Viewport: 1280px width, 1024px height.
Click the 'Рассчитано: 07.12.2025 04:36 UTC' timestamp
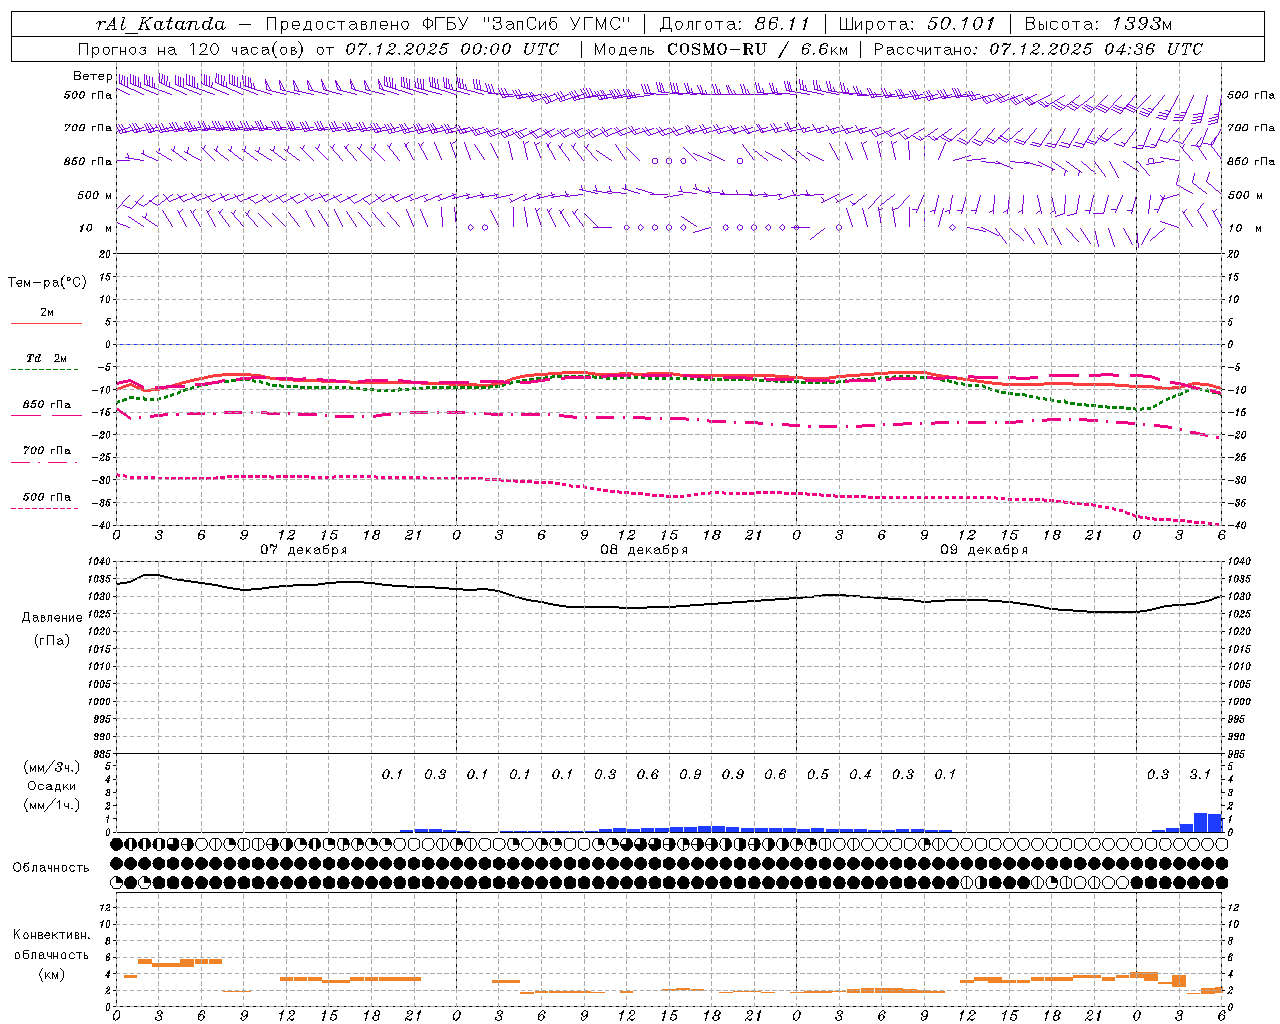pos(1038,49)
